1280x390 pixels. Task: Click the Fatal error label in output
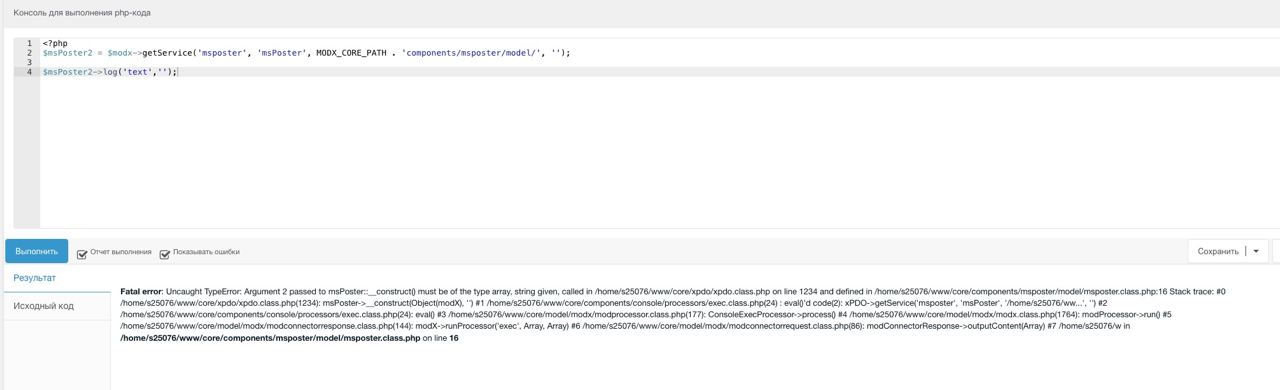tap(141, 292)
